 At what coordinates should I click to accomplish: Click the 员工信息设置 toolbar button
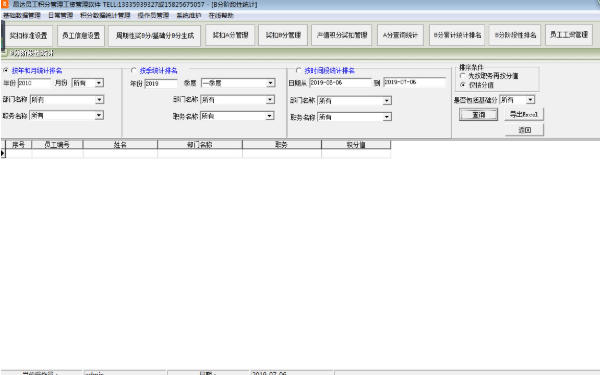pos(81,36)
